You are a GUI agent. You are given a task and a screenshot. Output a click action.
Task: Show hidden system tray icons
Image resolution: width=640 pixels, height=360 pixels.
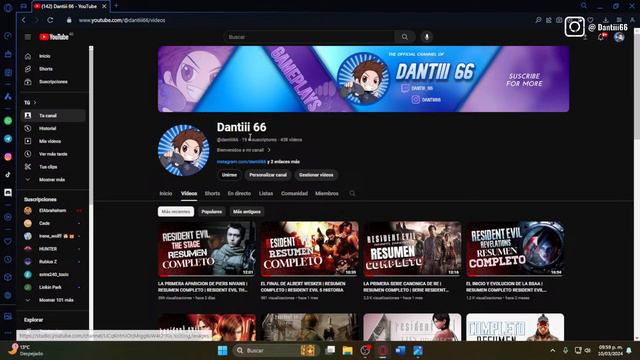click(x=553, y=351)
